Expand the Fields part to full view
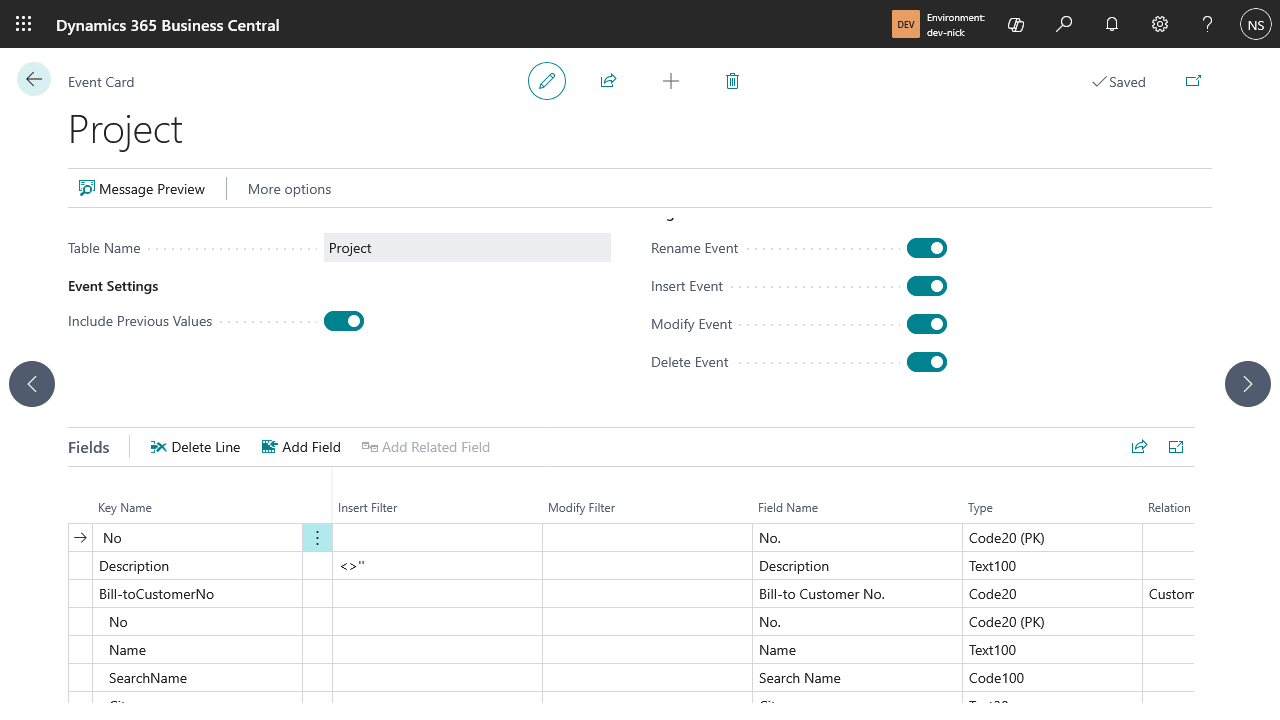The width and height of the screenshot is (1280, 720). click(x=1176, y=447)
